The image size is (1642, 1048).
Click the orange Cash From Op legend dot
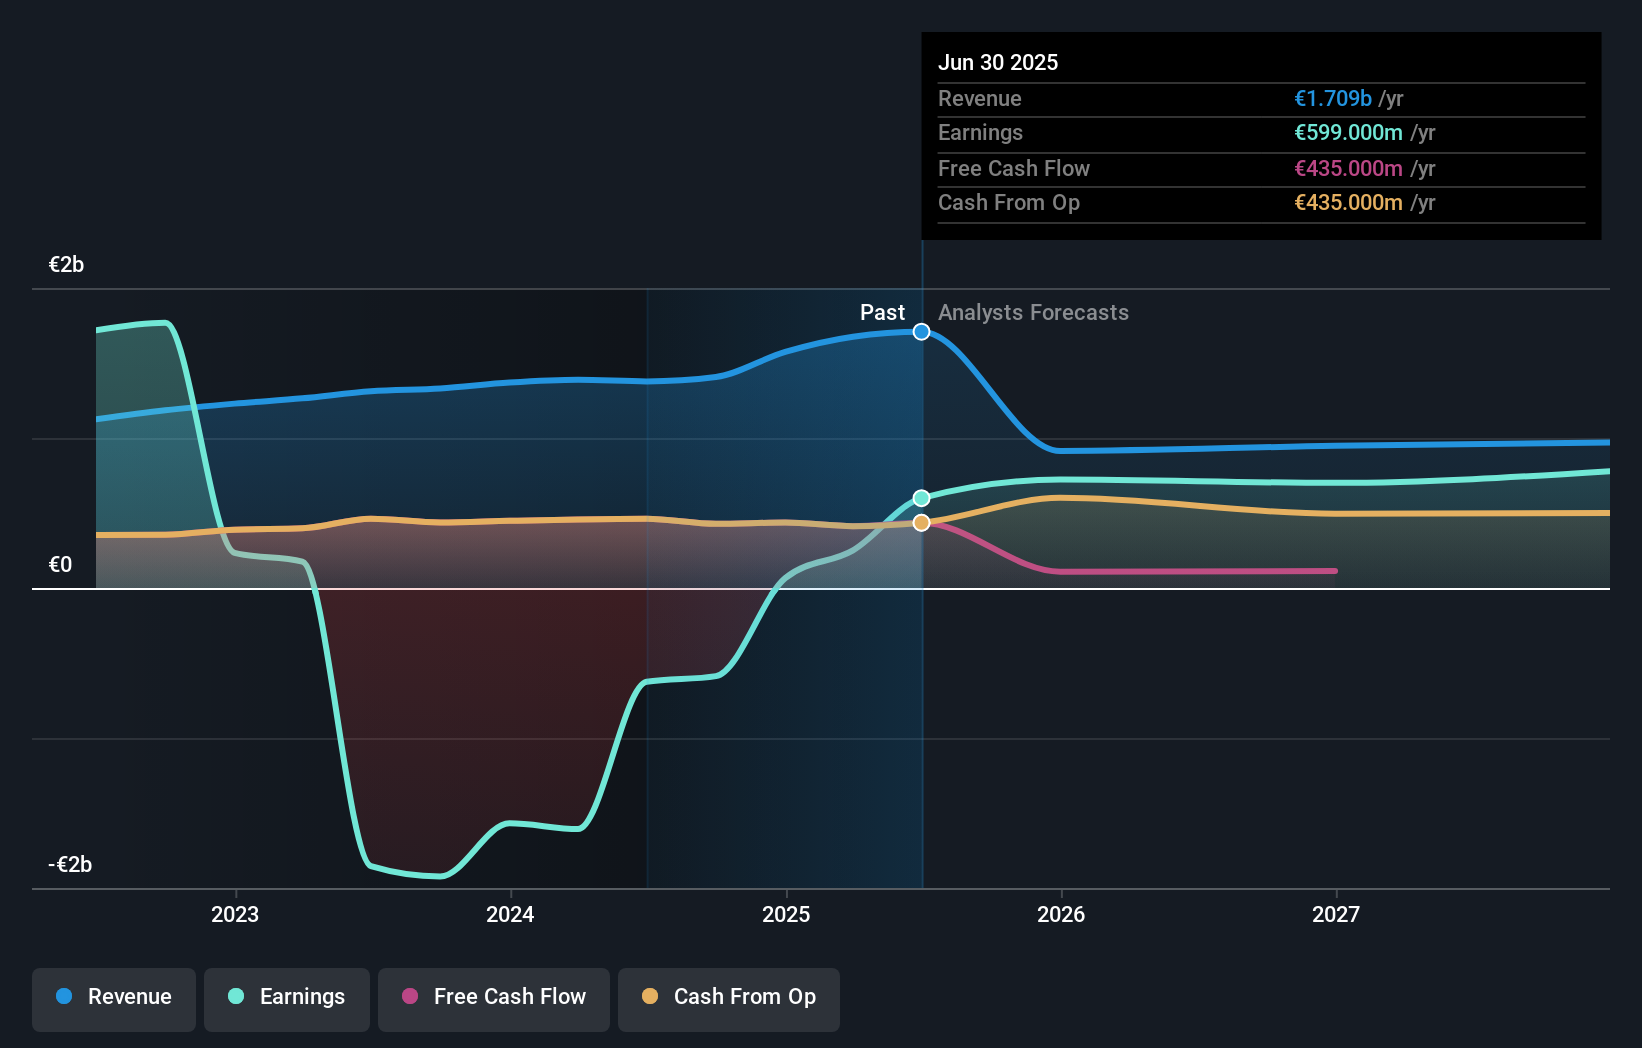(x=652, y=997)
